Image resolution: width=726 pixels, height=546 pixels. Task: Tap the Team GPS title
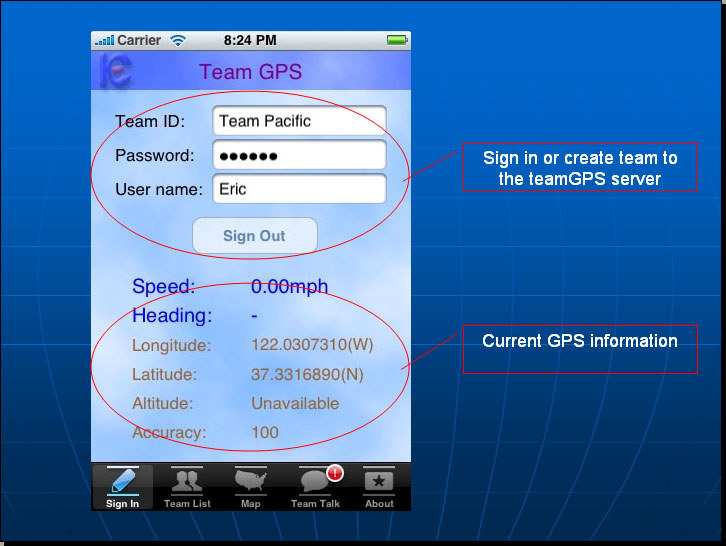(x=250, y=72)
